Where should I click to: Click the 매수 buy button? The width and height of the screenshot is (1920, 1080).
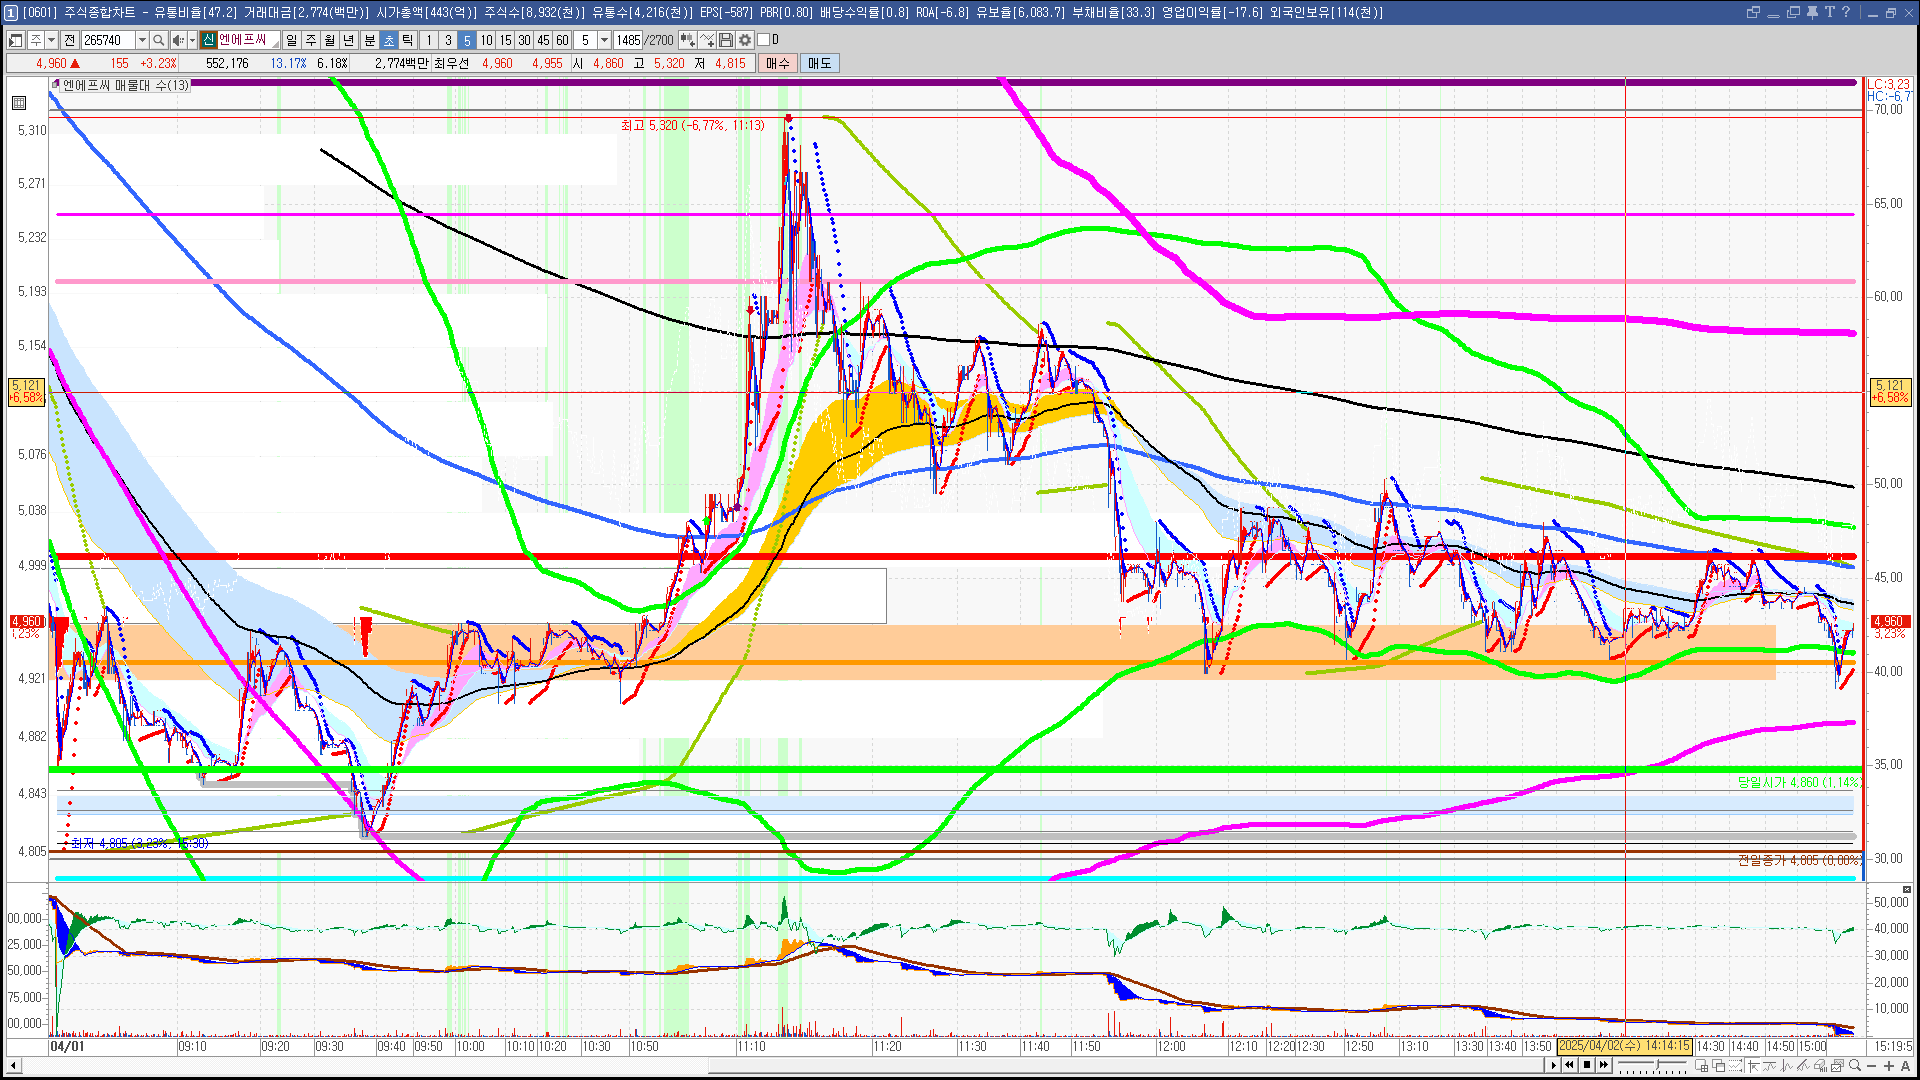coord(778,63)
